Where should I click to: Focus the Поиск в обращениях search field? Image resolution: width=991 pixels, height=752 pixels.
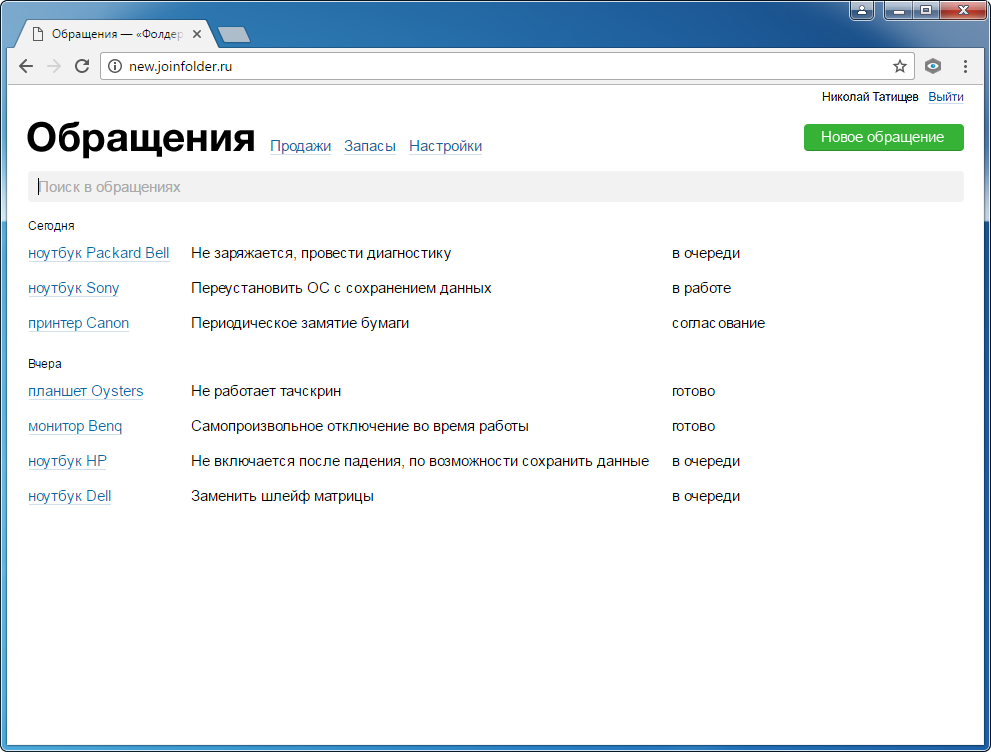(x=495, y=187)
